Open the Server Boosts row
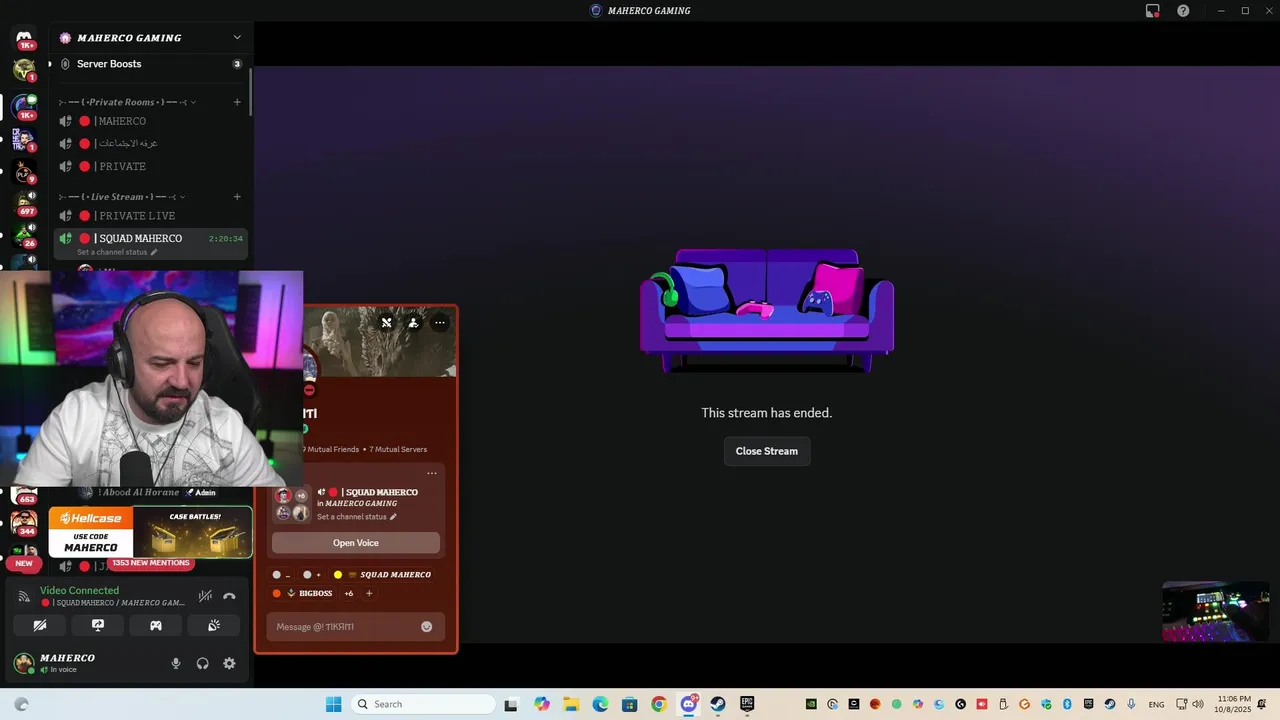The width and height of the screenshot is (1280, 720). [150, 64]
